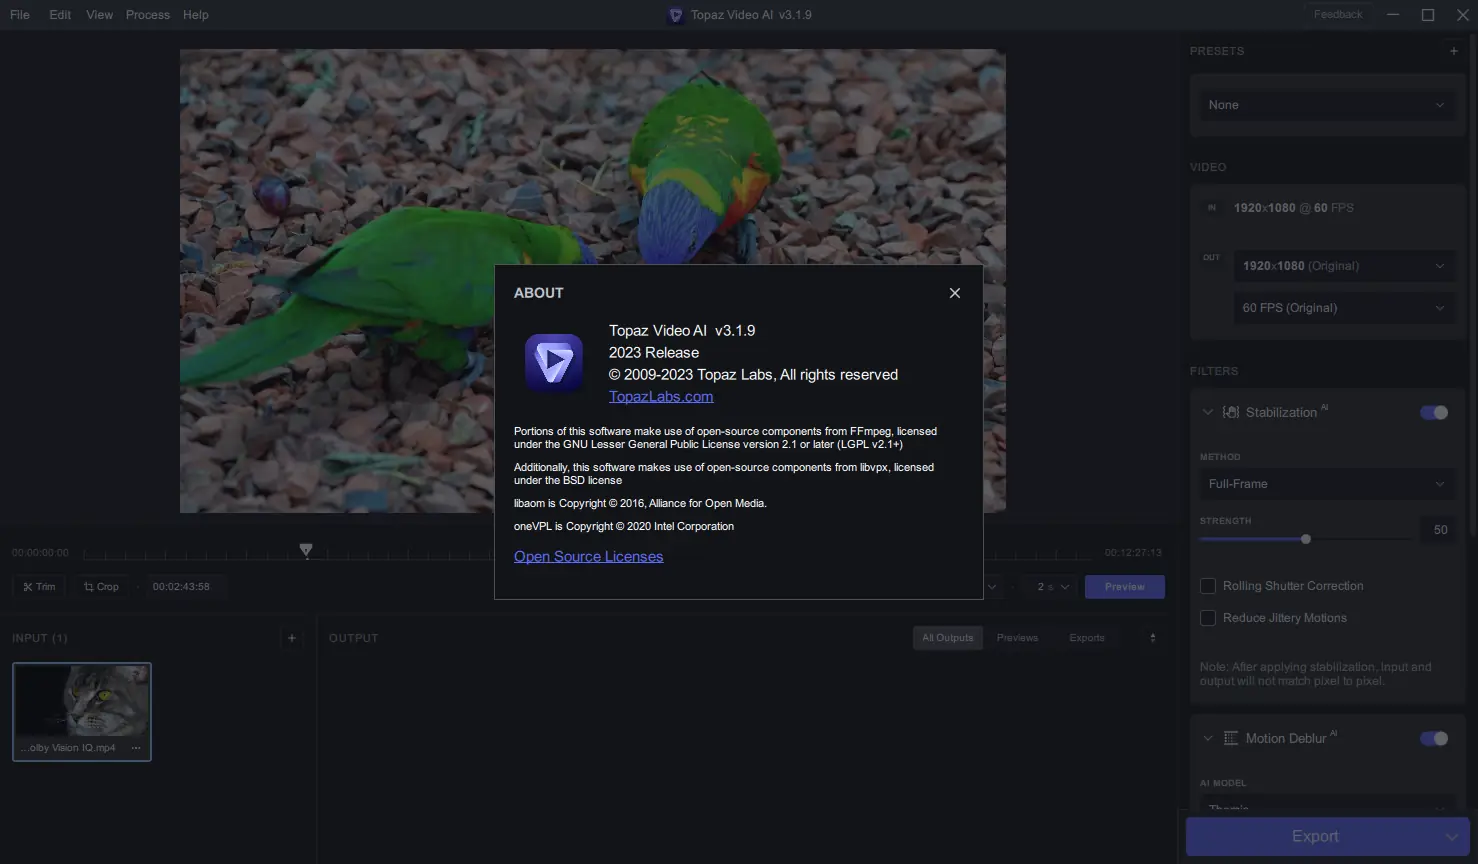Screen dimensions: 1478x864
Task: Click the Preview button
Action: [1125, 587]
